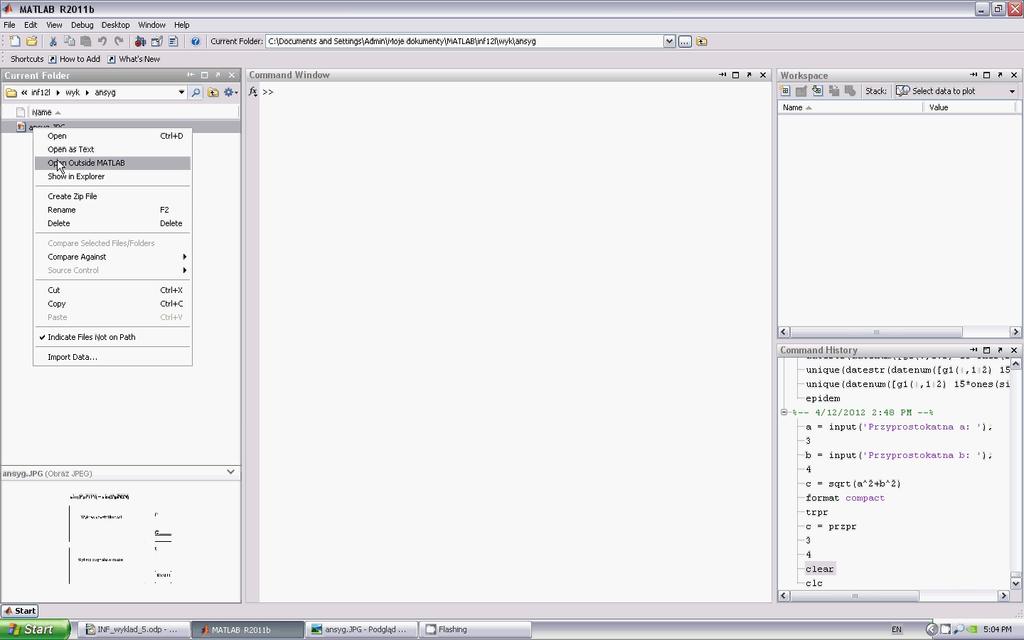The width and height of the screenshot is (1024, 640).
Task: Click the Value column header in Workspace
Action: pyautogui.click(x=971, y=108)
